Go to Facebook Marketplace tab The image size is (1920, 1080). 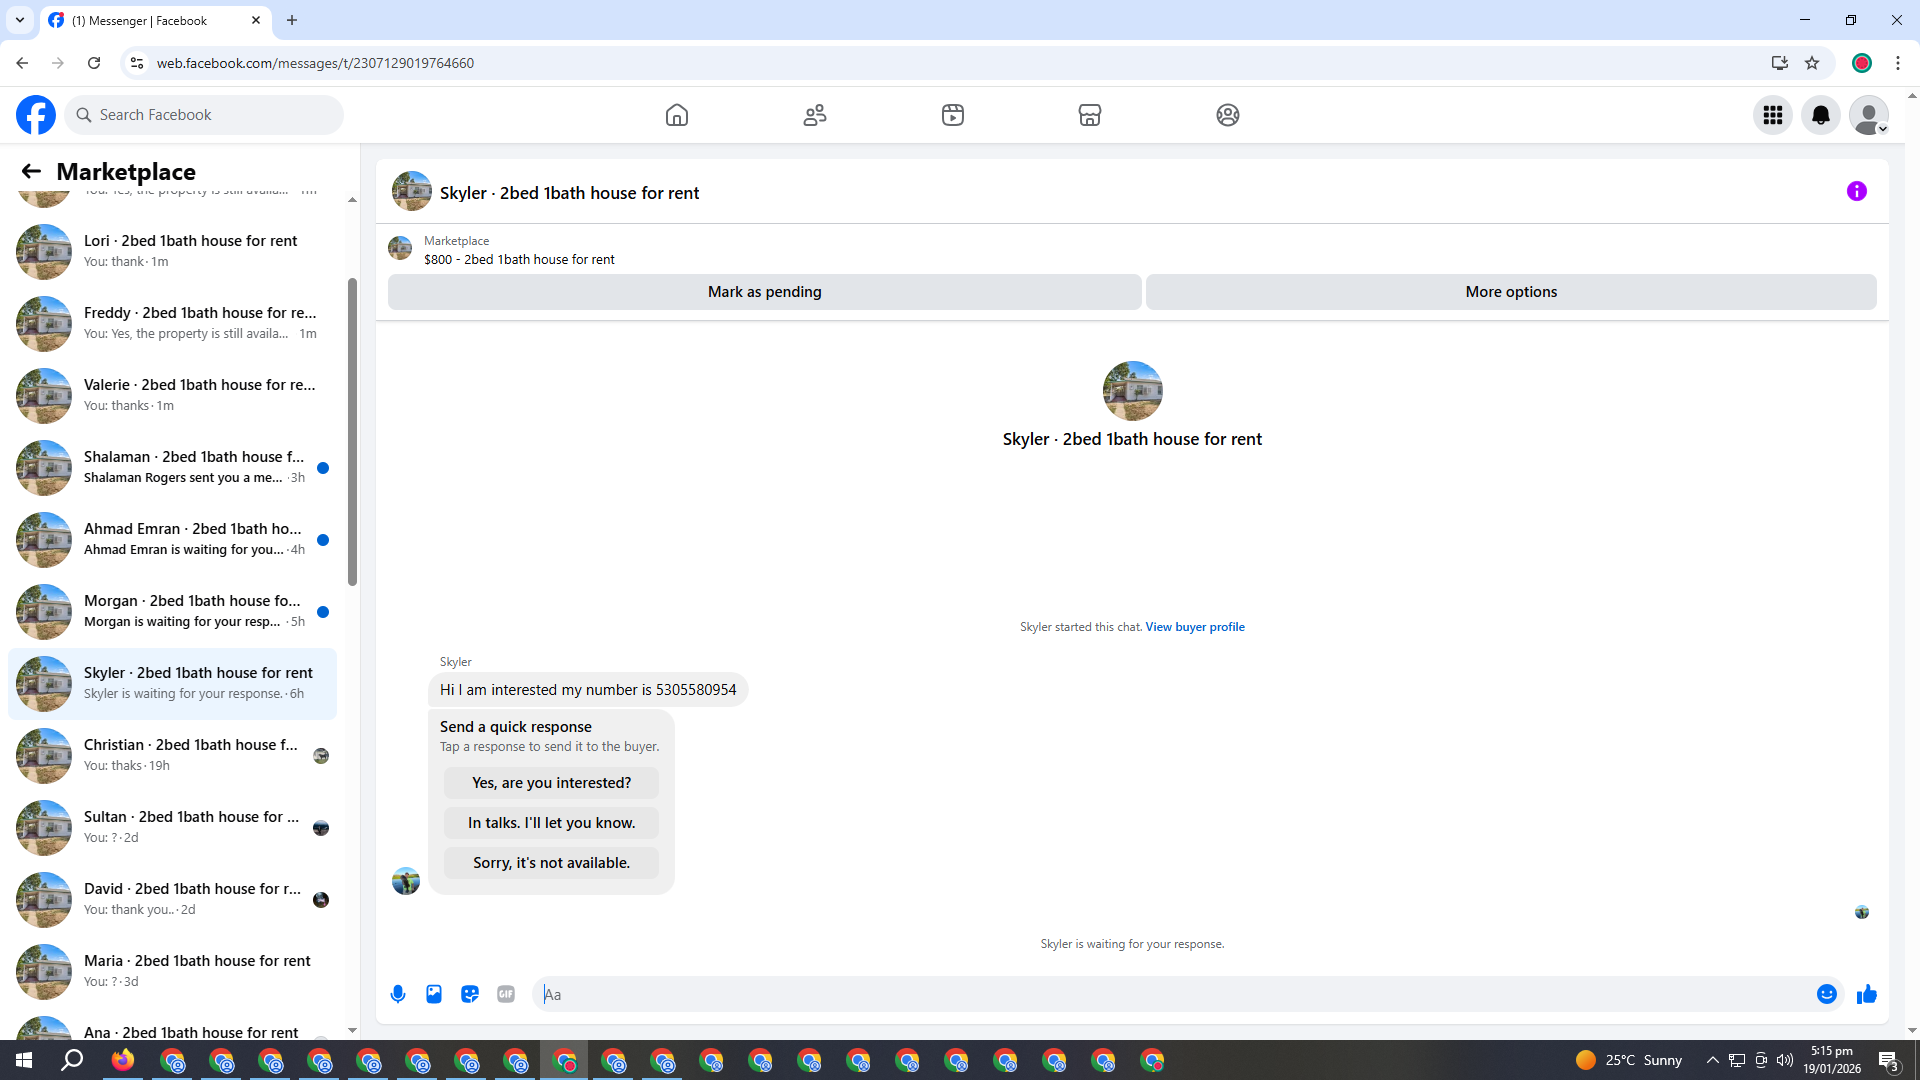point(1089,115)
